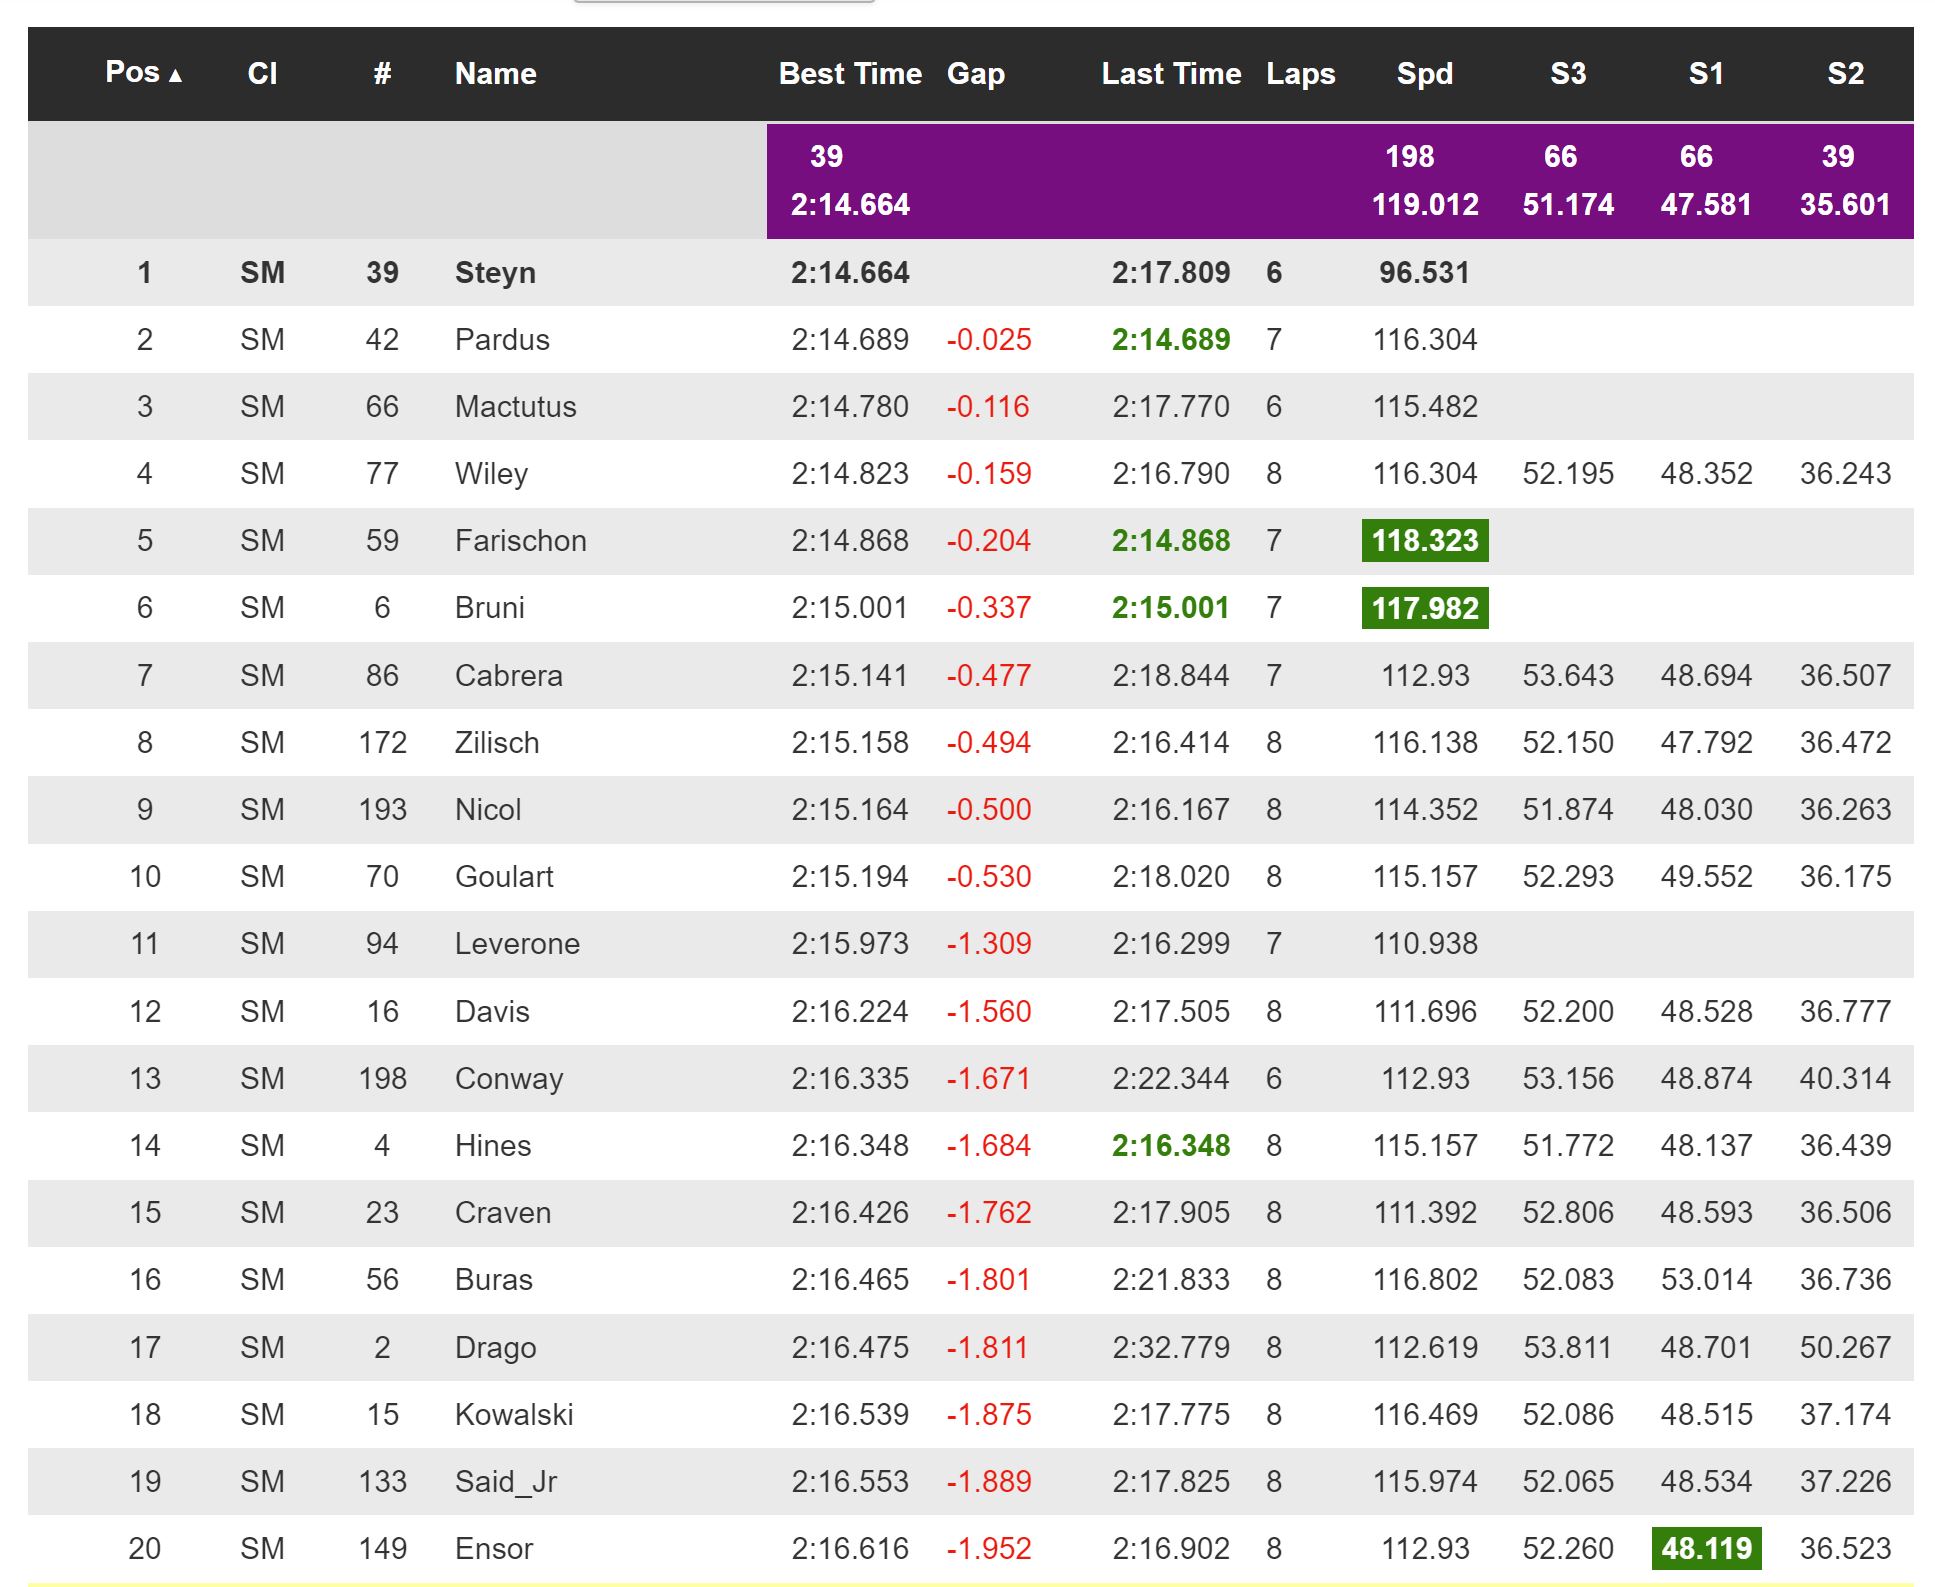Select overall best lap 2:14.664 in purple bar
The width and height of the screenshot is (1935, 1587).
(850, 205)
